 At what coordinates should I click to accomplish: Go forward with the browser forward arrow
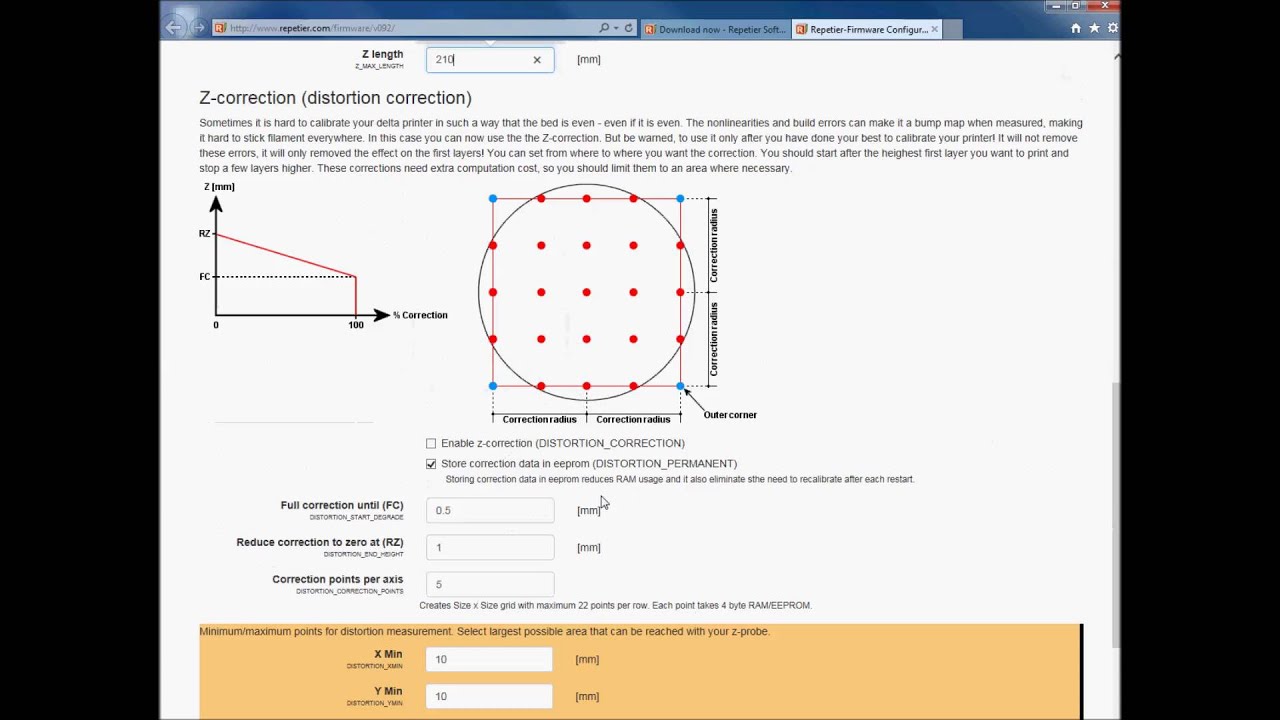pyautogui.click(x=198, y=28)
